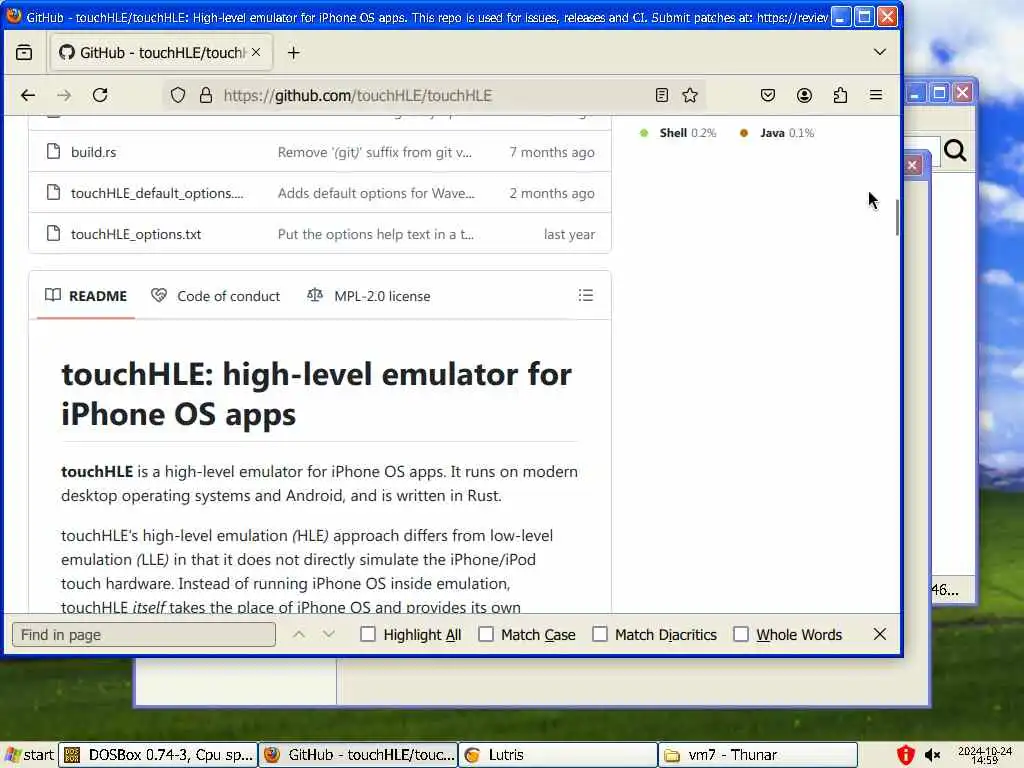
Task: Open a new tab with the plus button
Action: pos(293,52)
